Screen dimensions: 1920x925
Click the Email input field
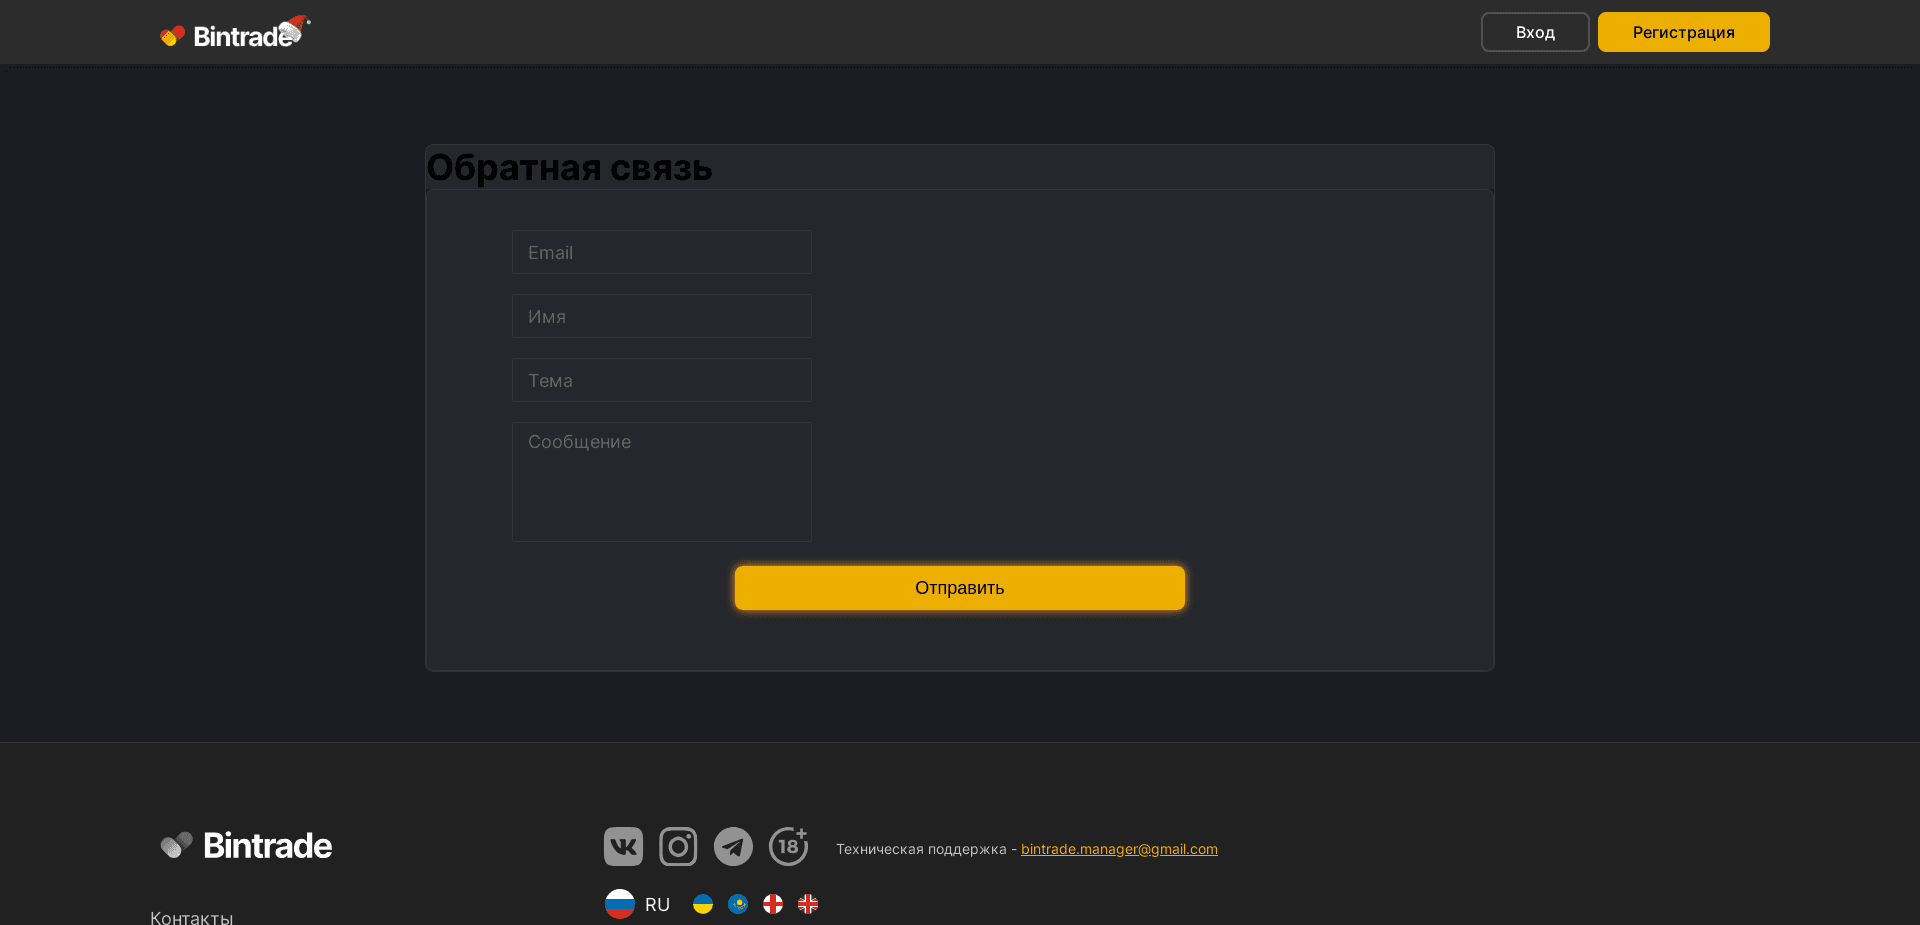click(x=661, y=252)
